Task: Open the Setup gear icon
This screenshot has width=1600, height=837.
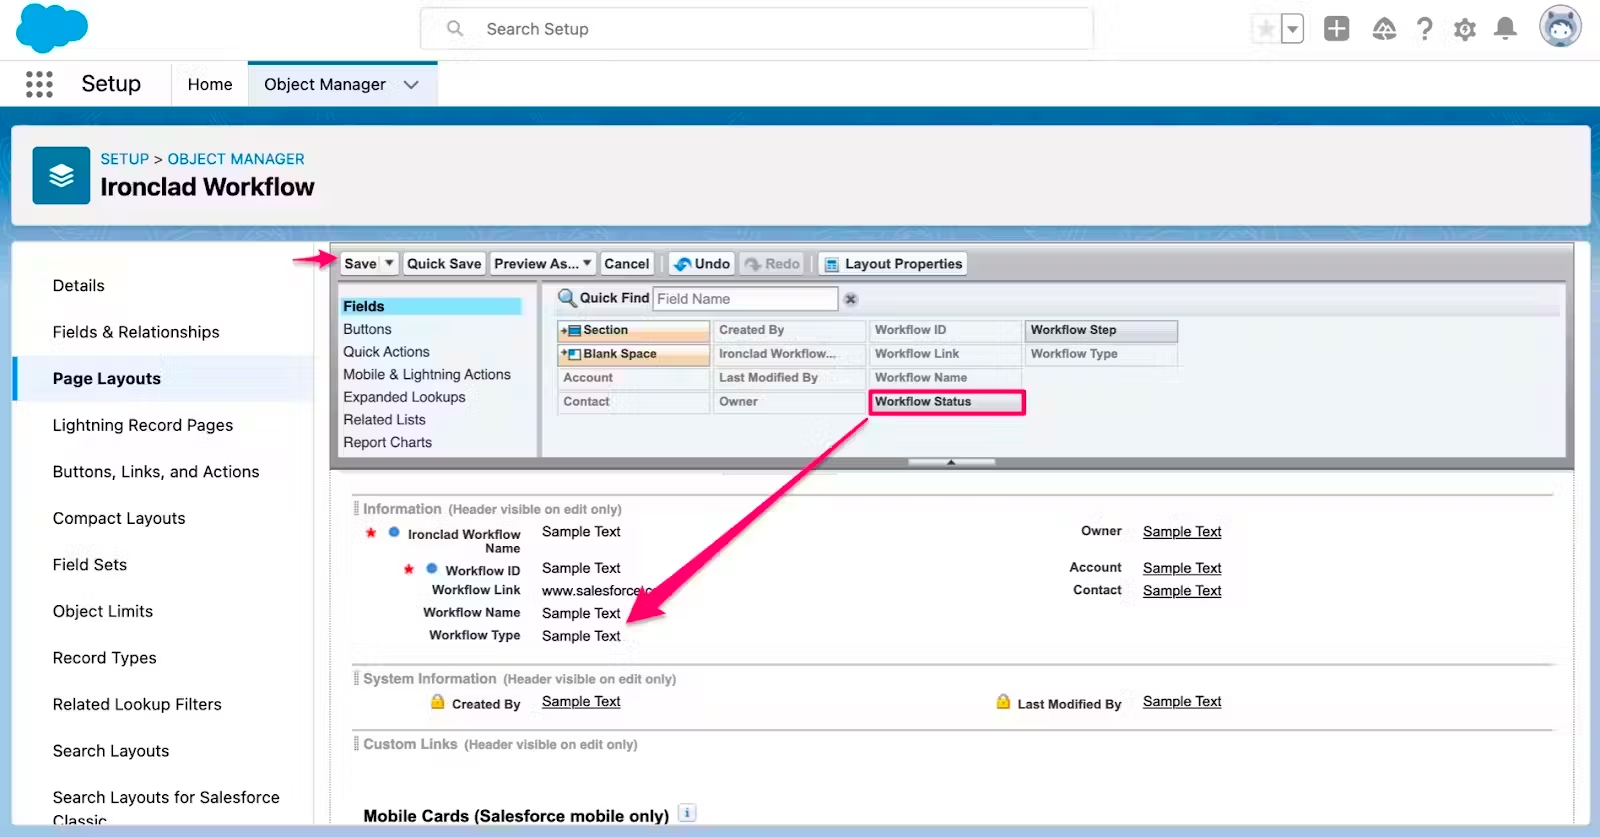Action: (1465, 29)
